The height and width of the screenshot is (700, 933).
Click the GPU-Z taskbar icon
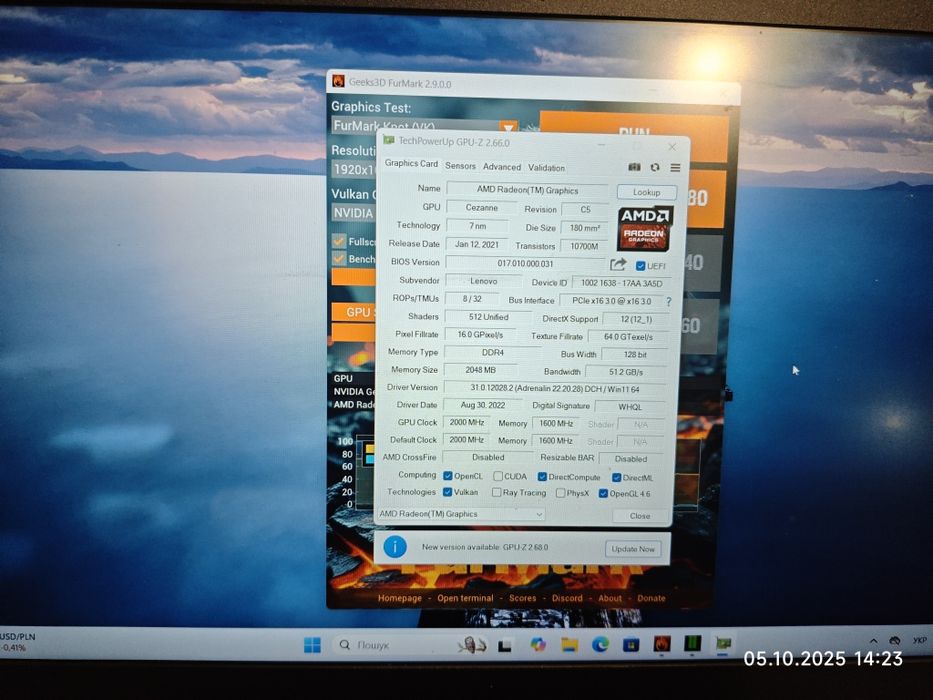pos(723,643)
